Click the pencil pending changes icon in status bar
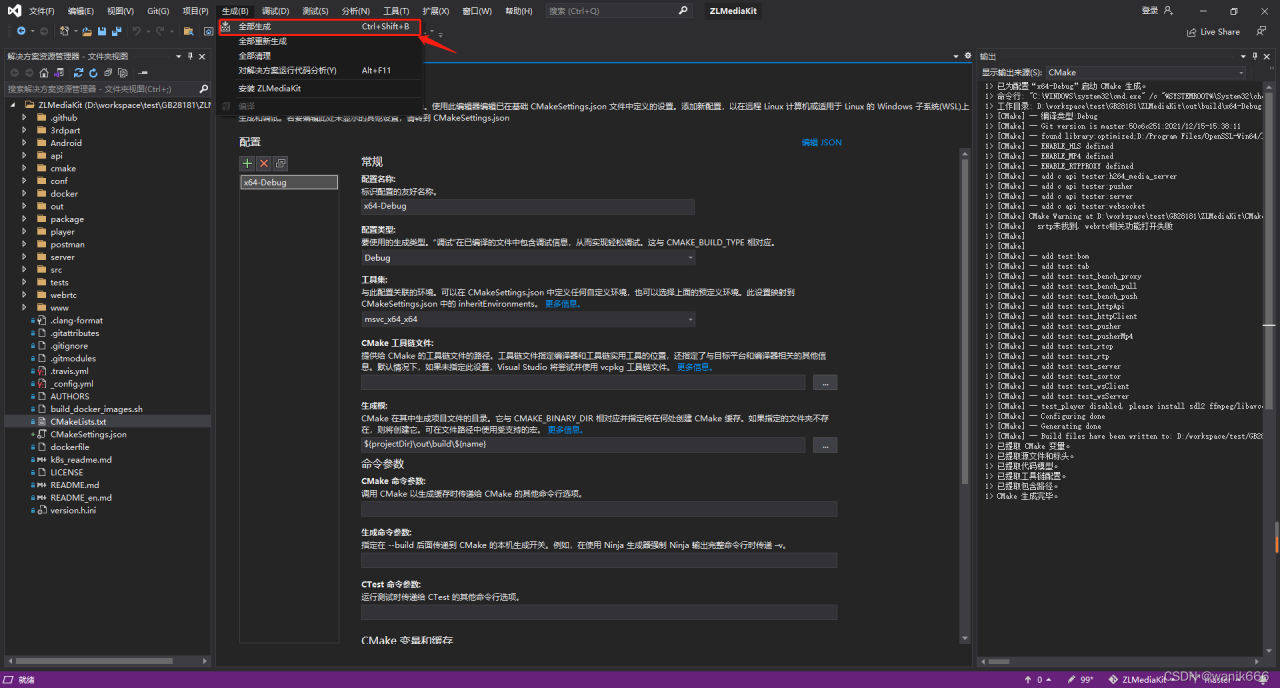The image size is (1280, 688). (x=1070, y=679)
